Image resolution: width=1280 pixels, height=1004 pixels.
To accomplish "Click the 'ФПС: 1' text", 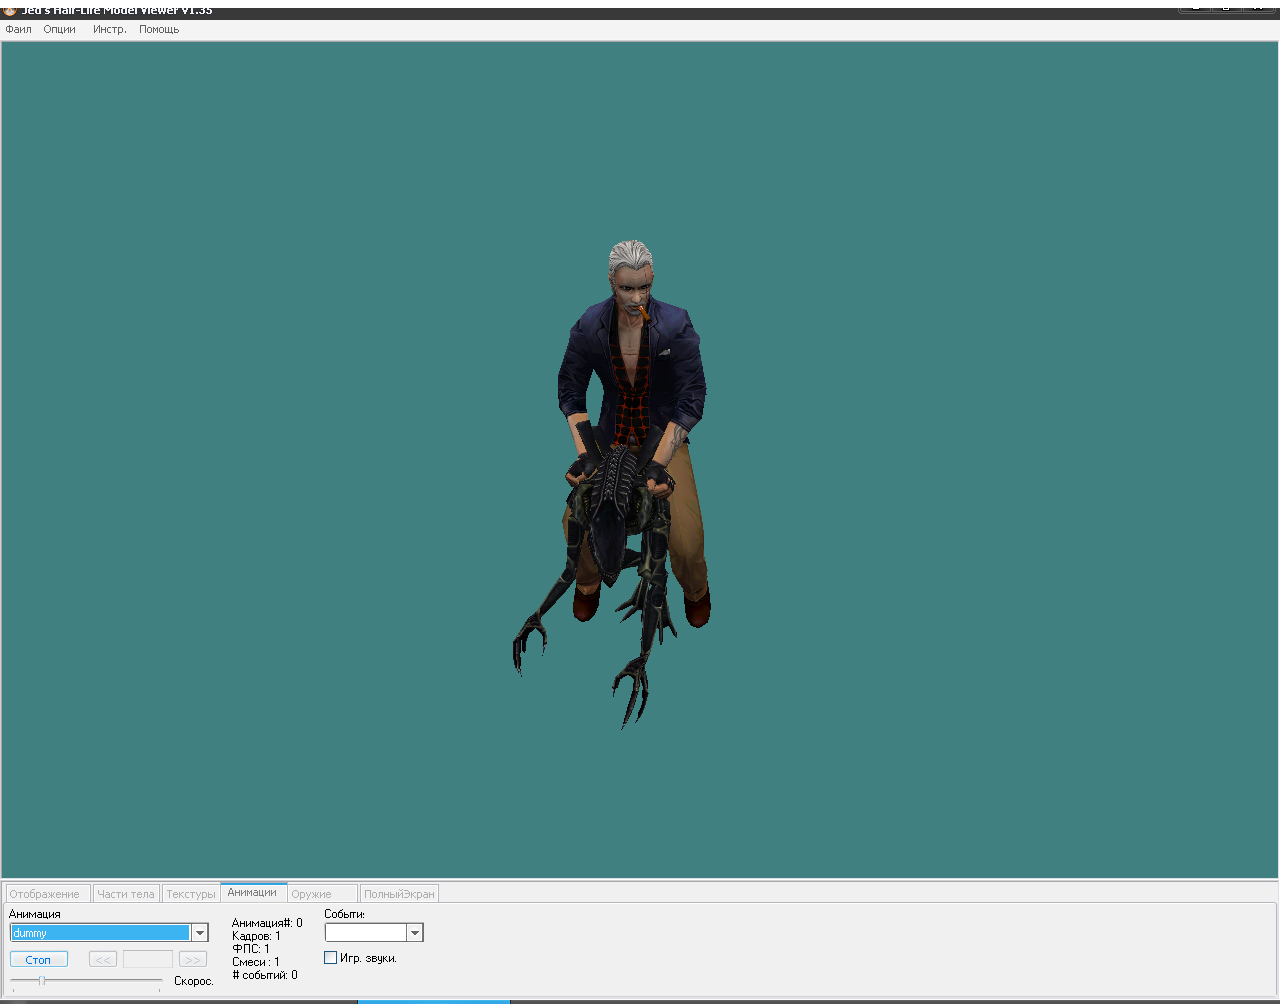I will 251,949.
